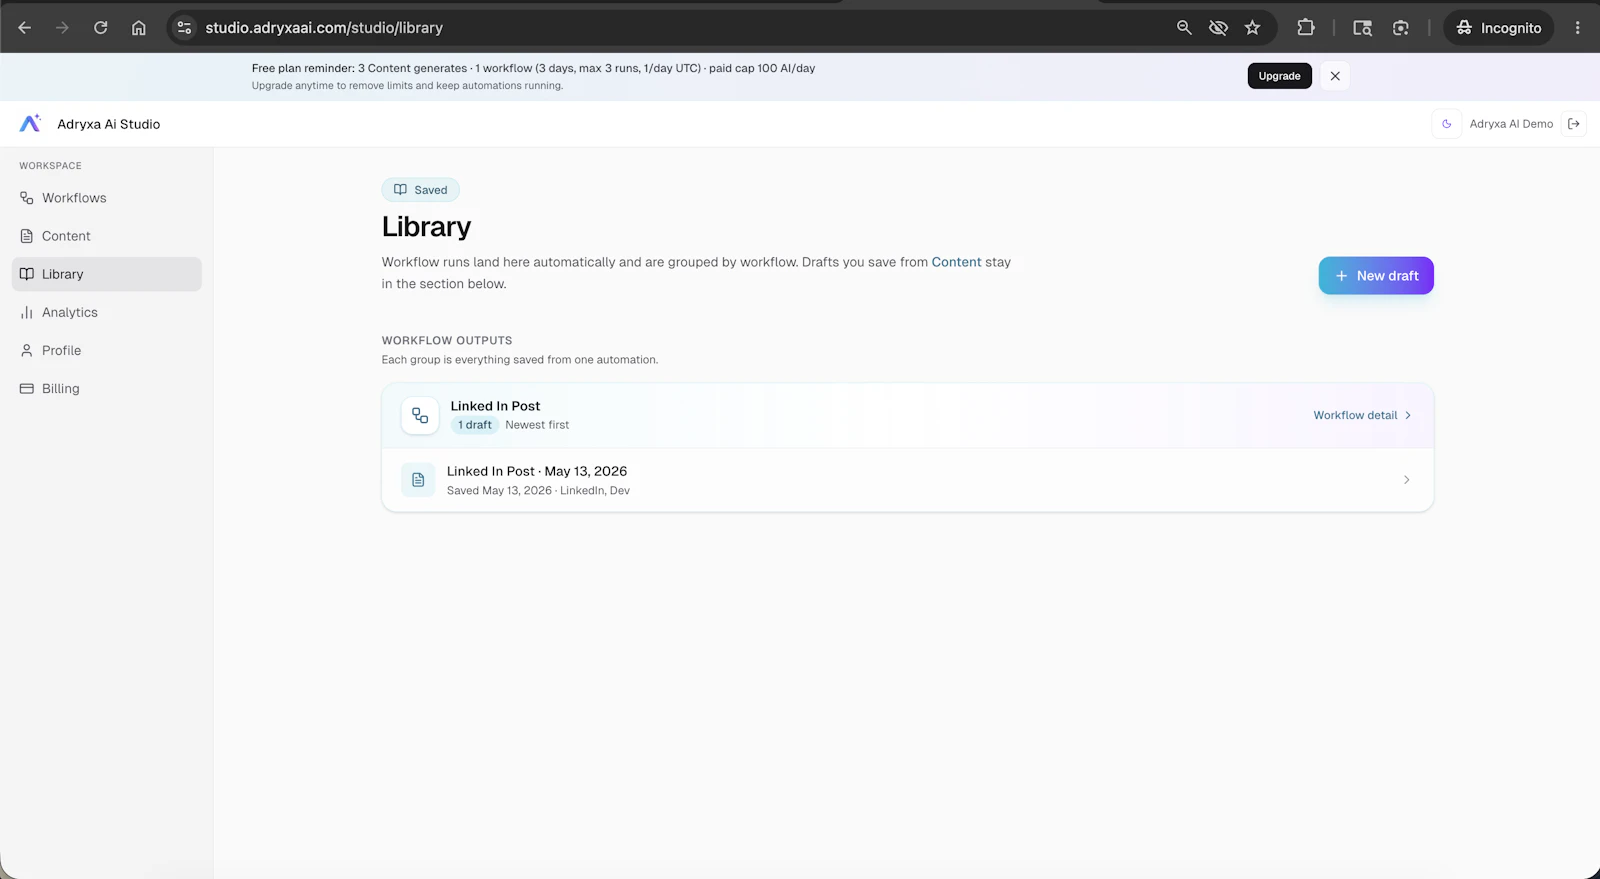1600x879 pixels.
Task: Open the tab search icon in toolbar
Action: 1362,28
